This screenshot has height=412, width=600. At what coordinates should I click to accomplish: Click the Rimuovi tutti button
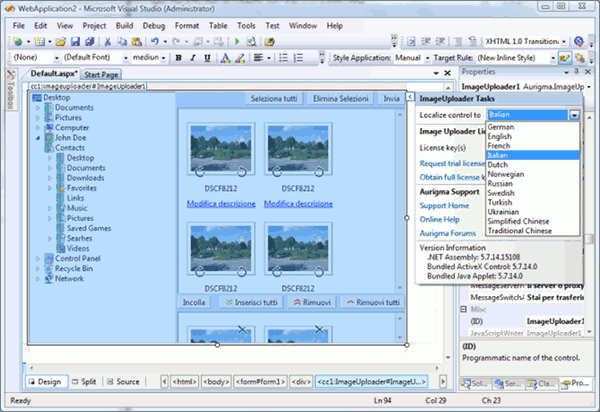pos(373,303)
